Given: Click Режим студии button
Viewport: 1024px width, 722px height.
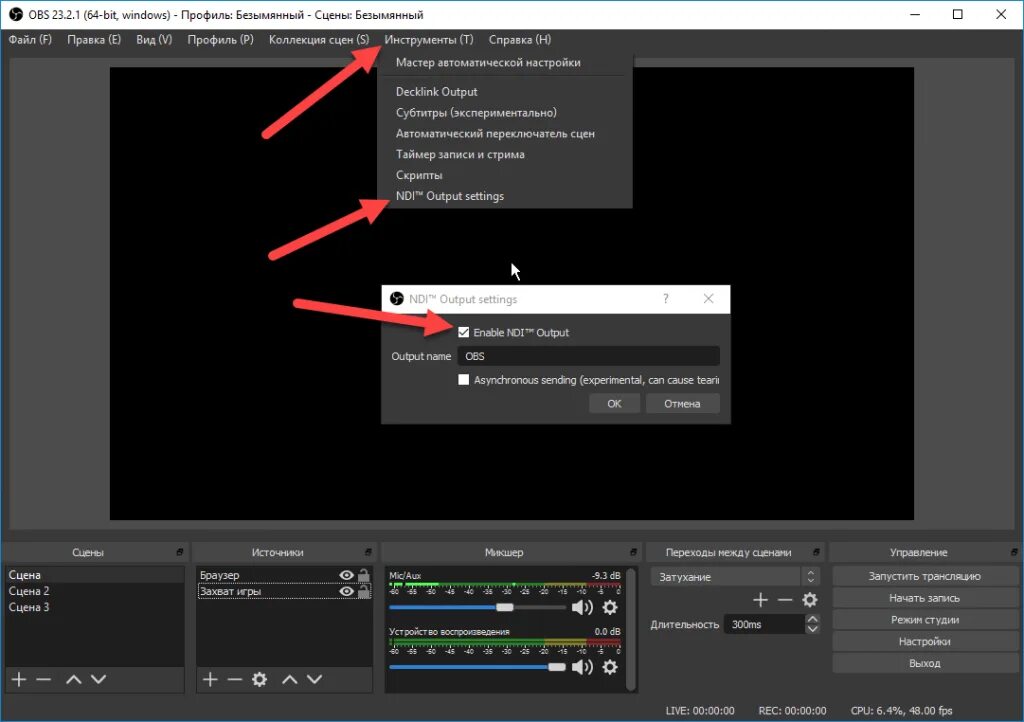Looking at the screenshot, I should [x=924, y=620].
